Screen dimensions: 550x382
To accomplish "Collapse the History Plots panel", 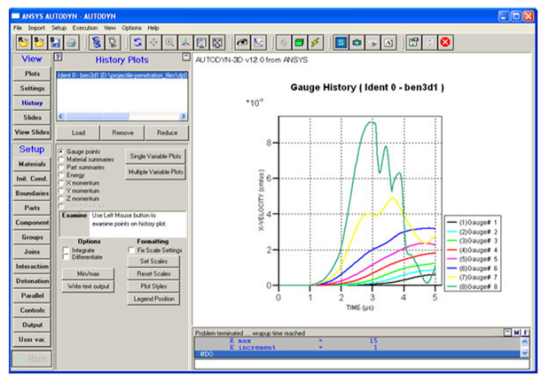I will point(186,56).
